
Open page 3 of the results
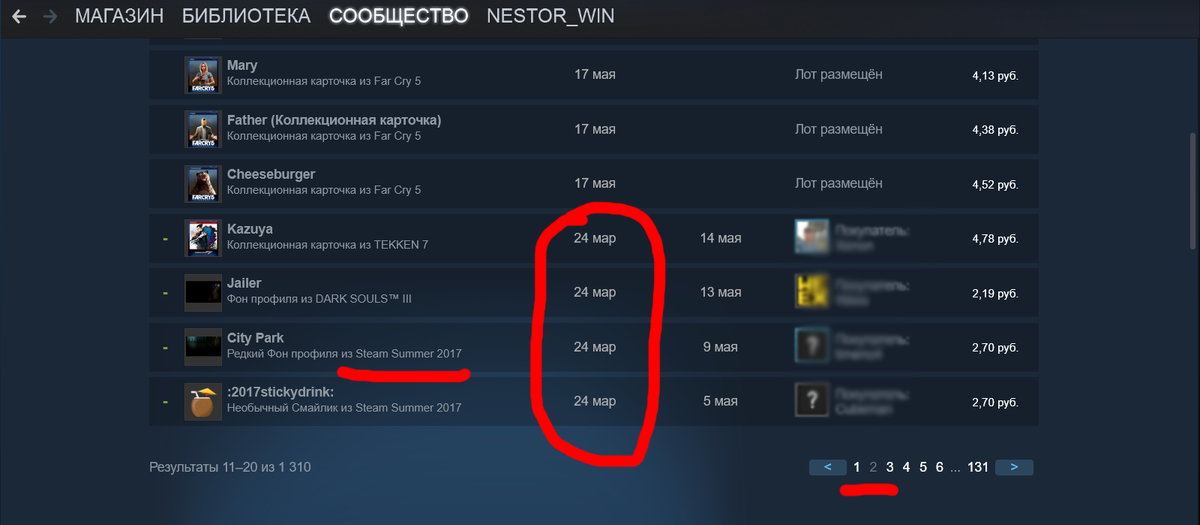pos(890,467)
